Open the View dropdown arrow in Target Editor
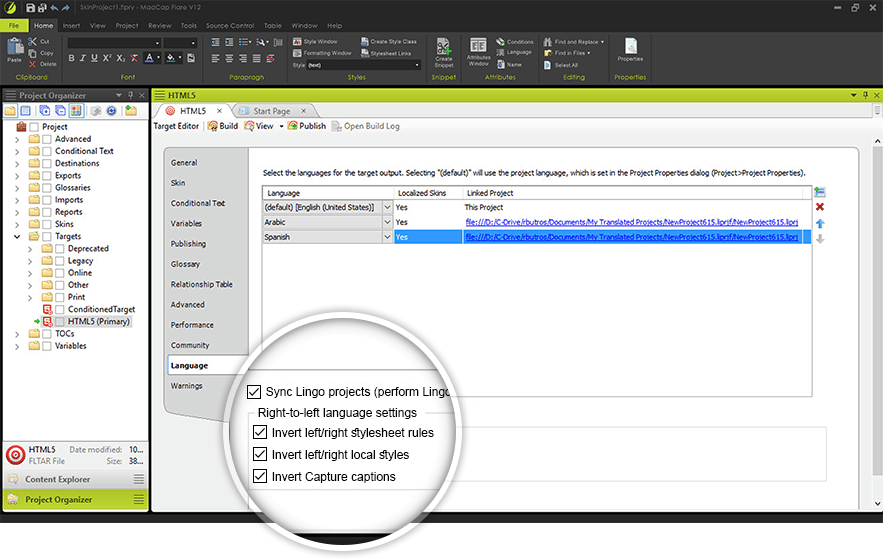The width and height of the screenshot is (883, 560). 282,126
